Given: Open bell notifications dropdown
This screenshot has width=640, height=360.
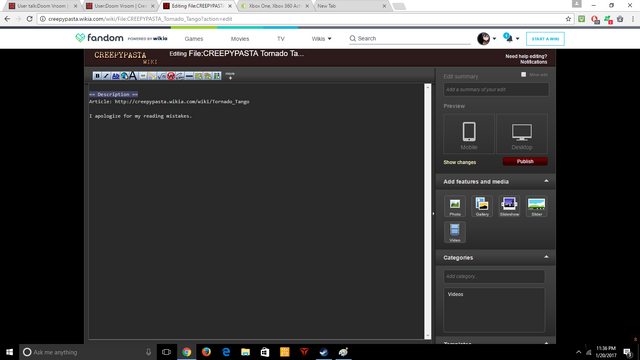Looking at the screenshot, I should (511, 38).
